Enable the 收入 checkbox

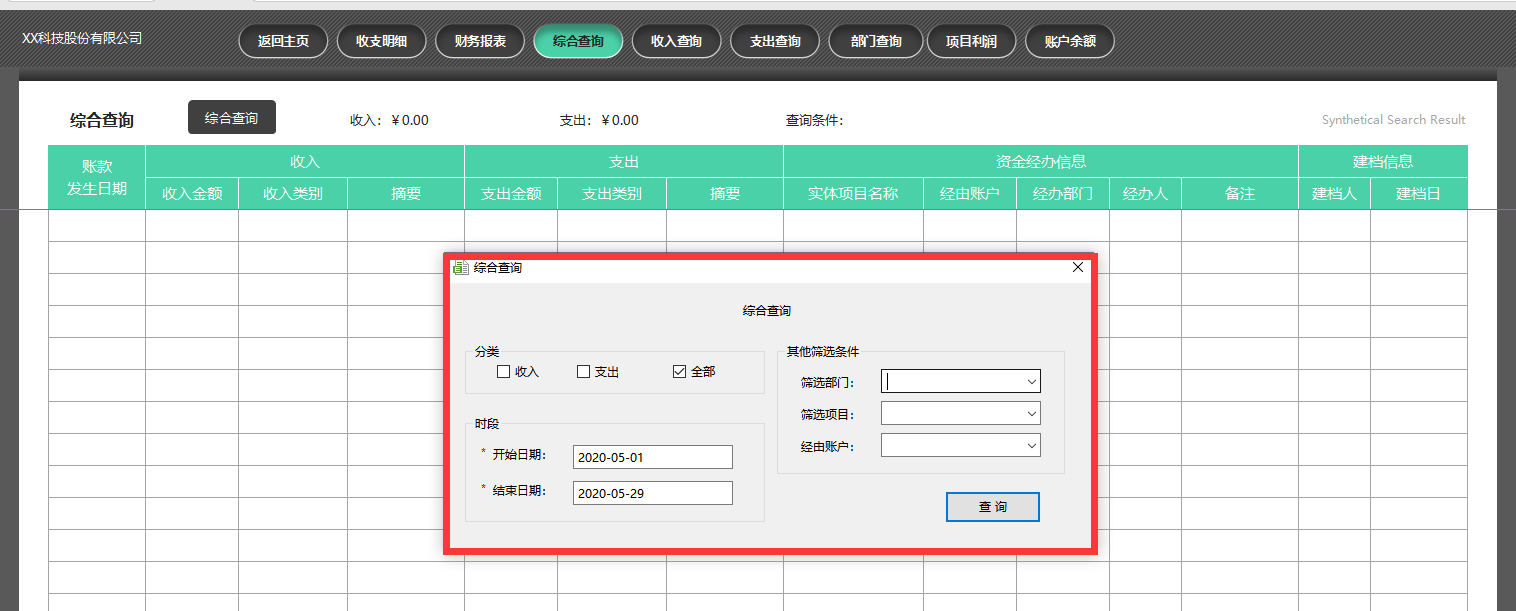click(x=504, y=371)
